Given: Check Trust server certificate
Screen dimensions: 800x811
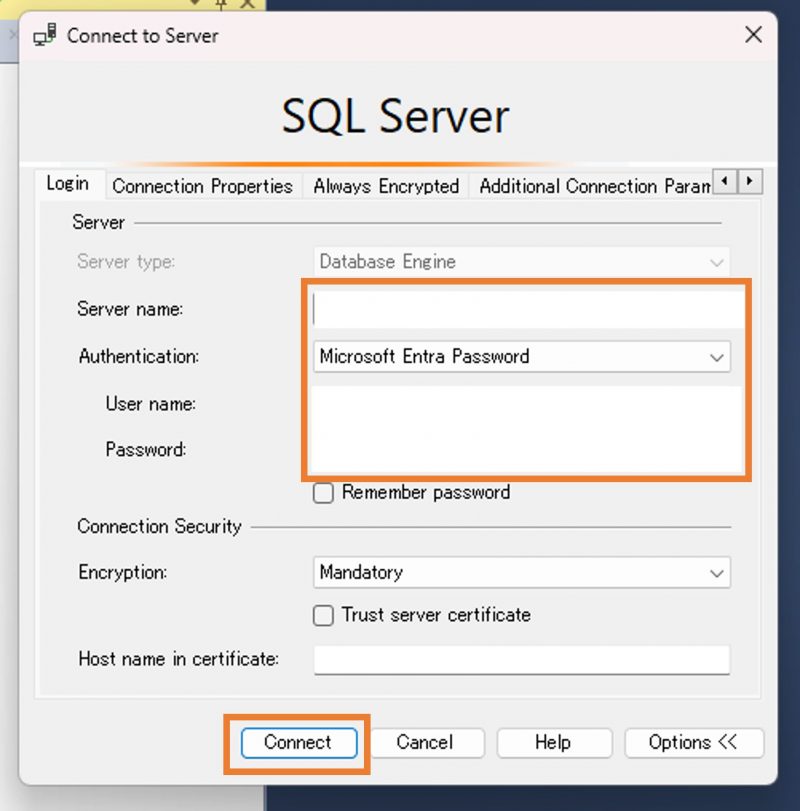Looking at the screenshot, I should (x=323, y=615).
